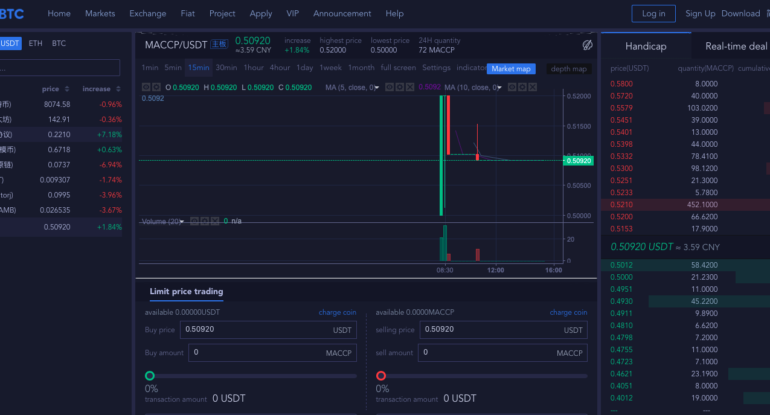Viewport: 770px width, 415px height.
Task: Select the 15min chart interval
Action: point(198,68)
